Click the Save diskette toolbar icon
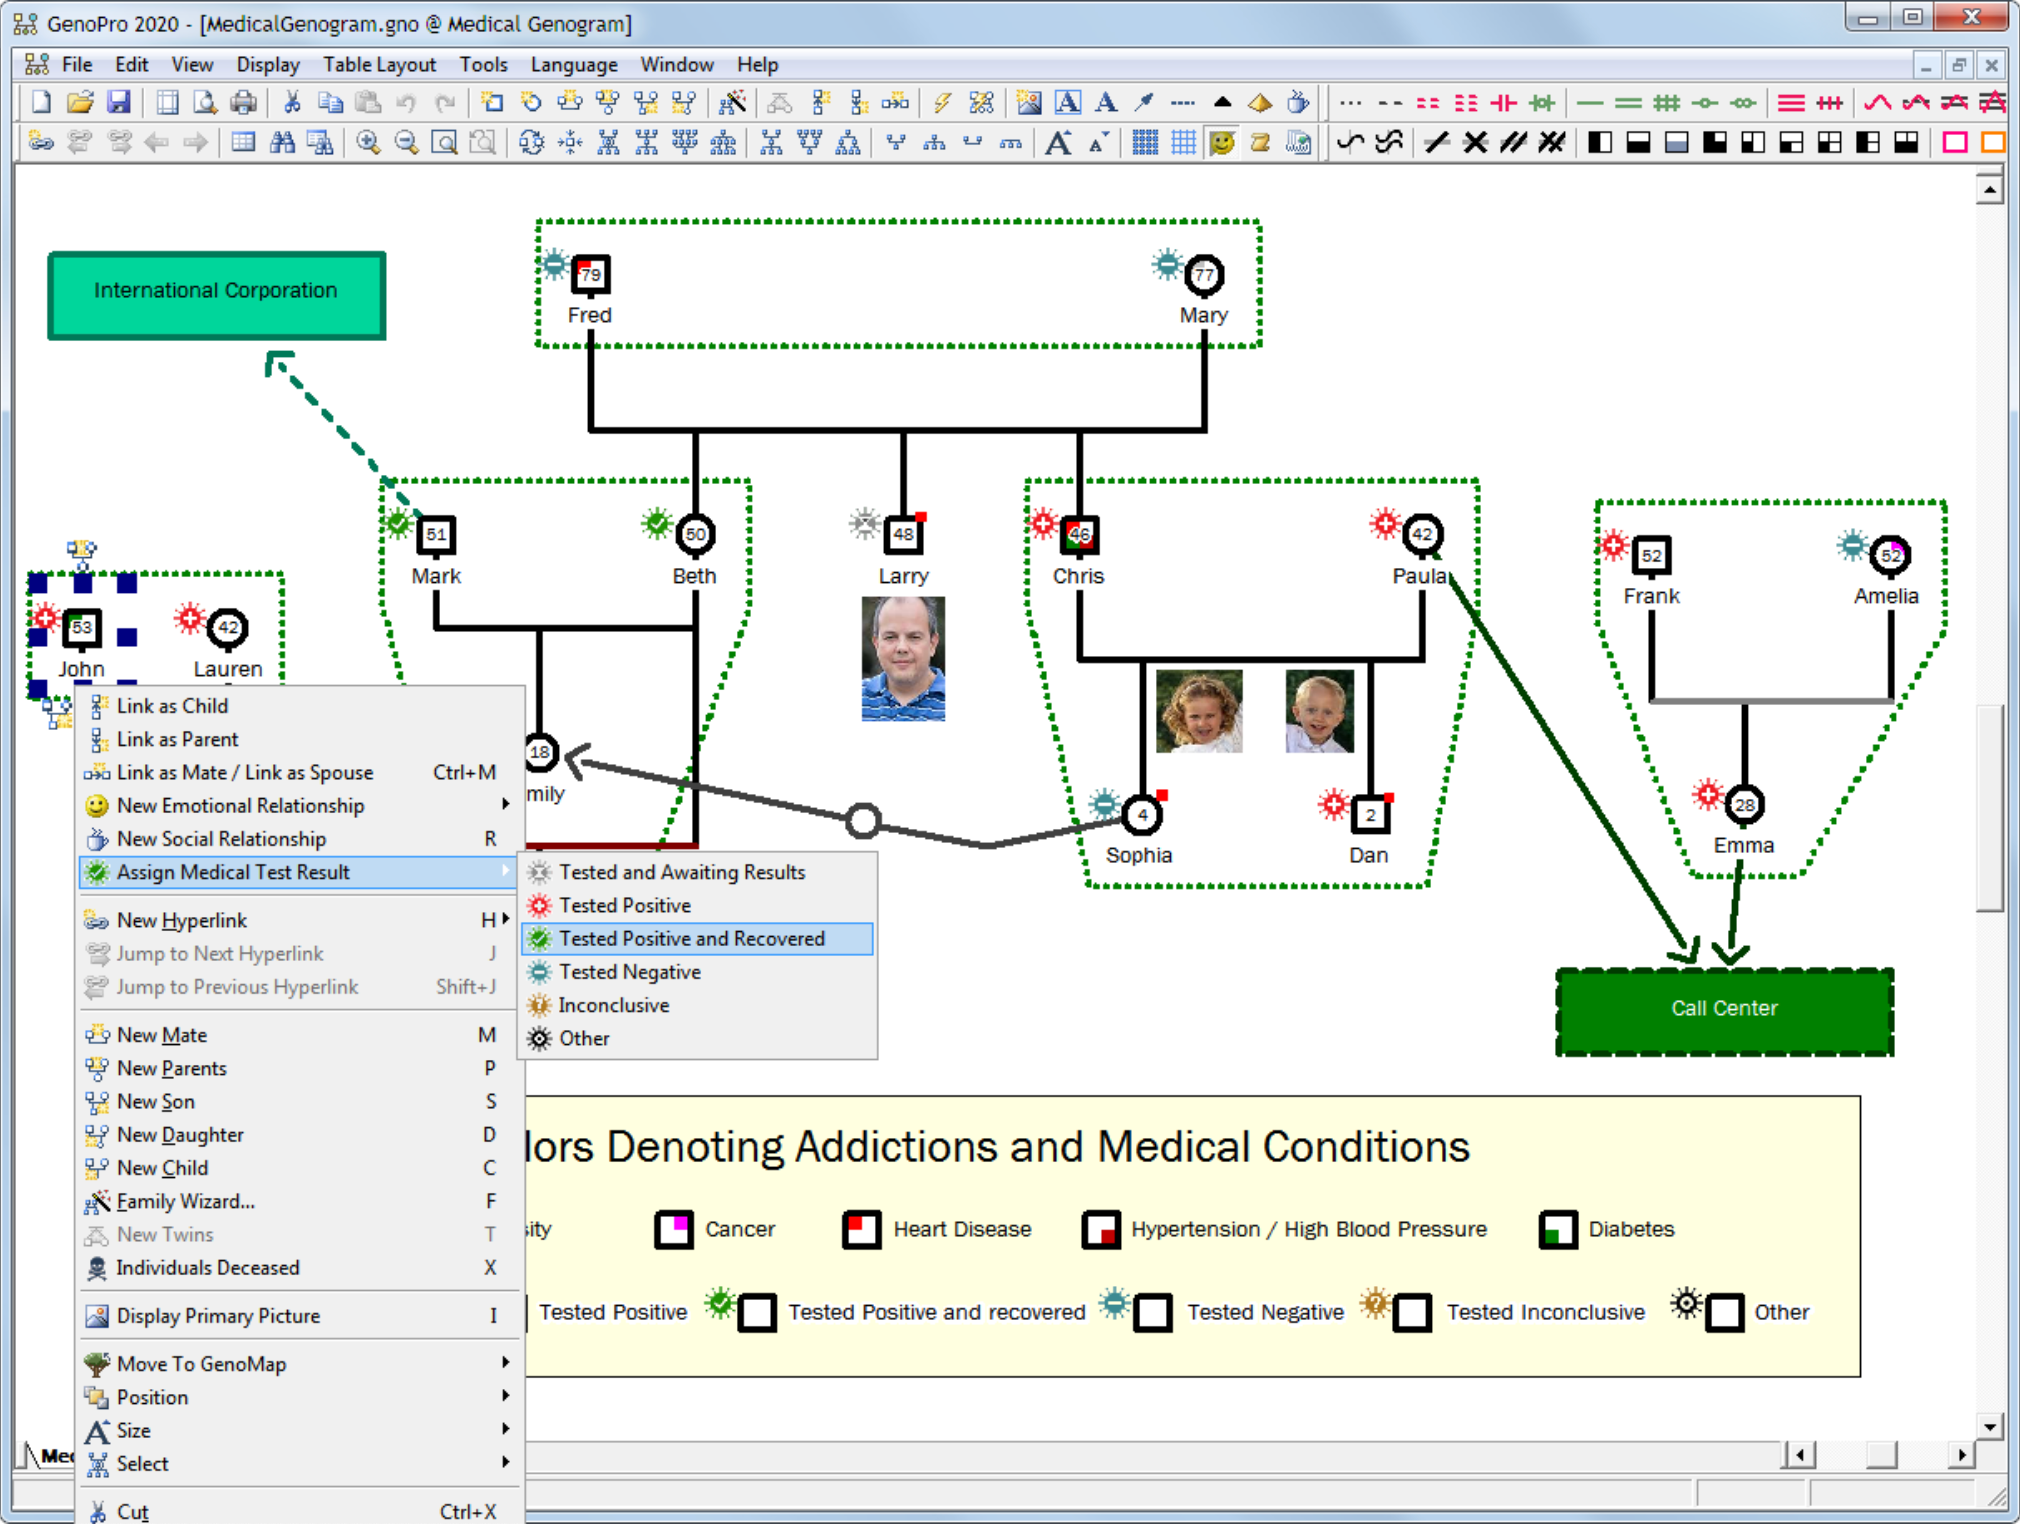2020x1524 pixels. tap(118, 102)
